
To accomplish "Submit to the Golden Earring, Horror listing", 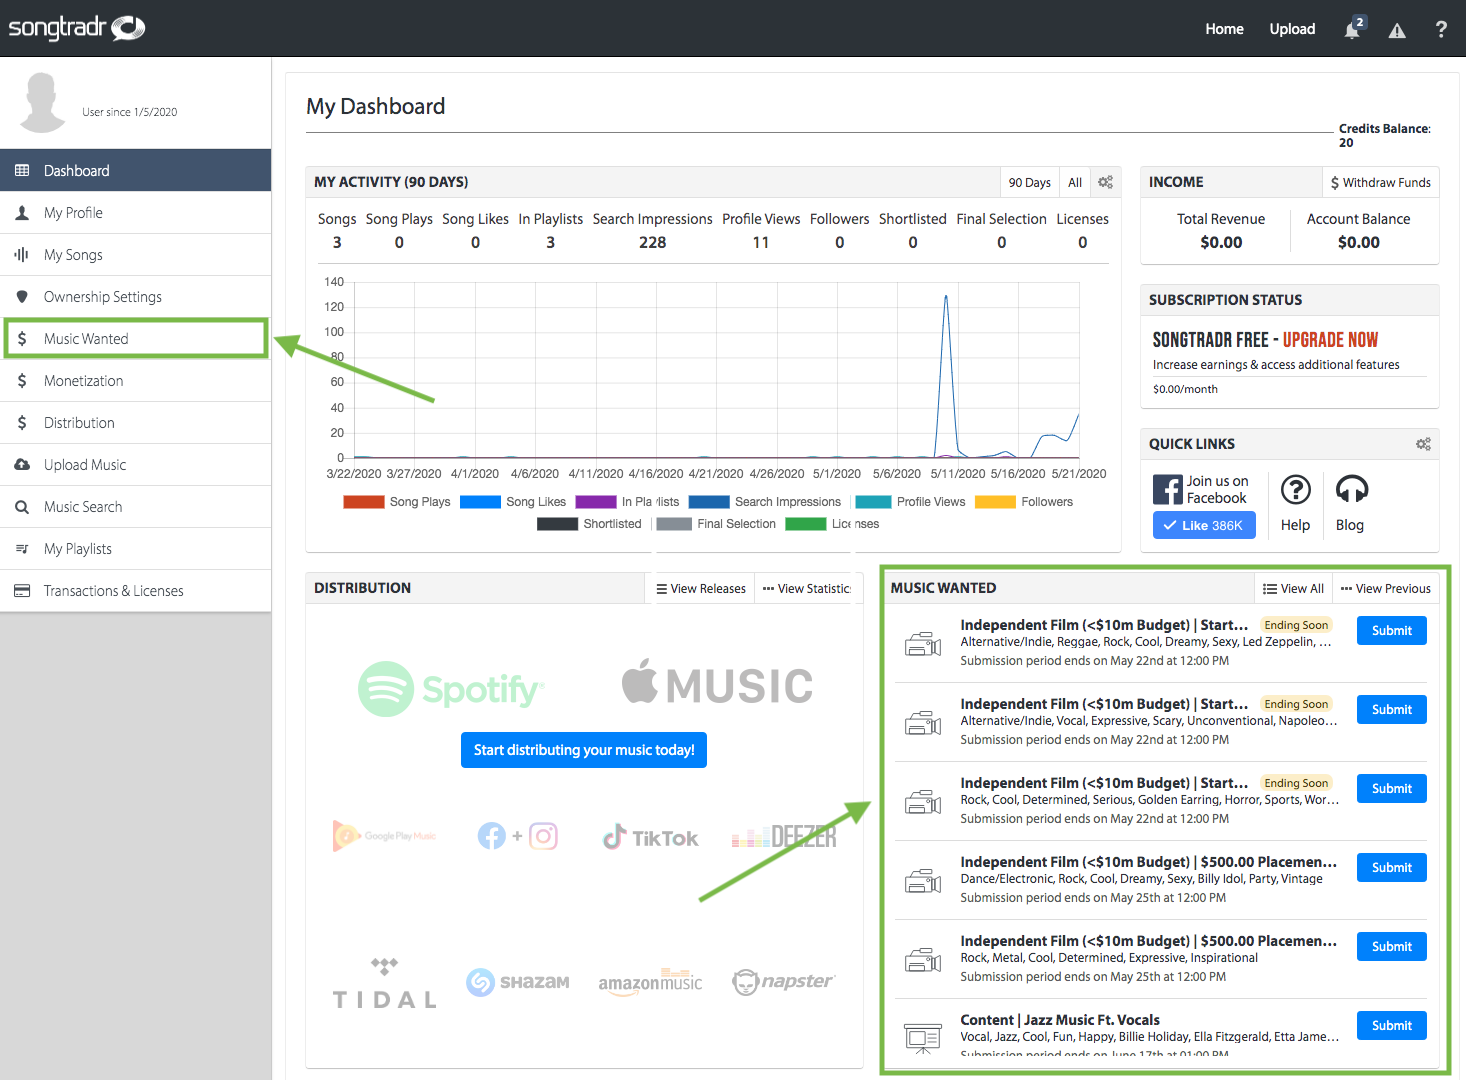I will coord(1392,789).
